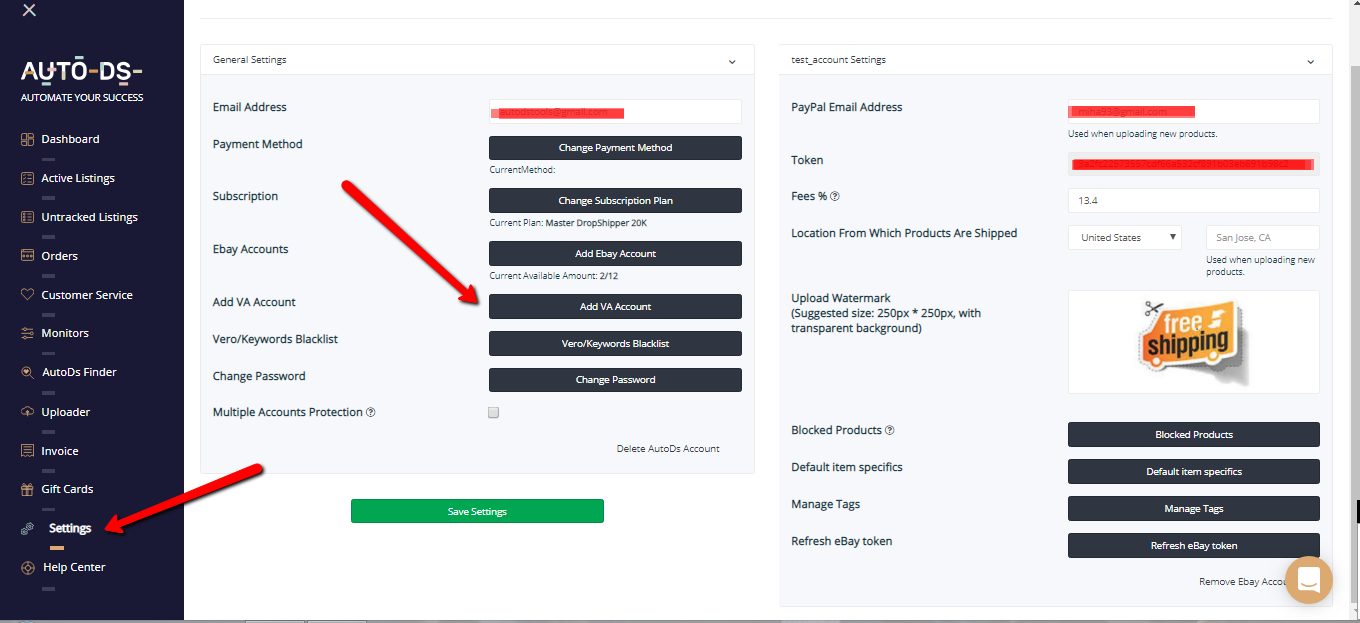Click 'Current Plan: Master DropShipper 20K' text
The image size is (1360, 623).
[567, 223]
